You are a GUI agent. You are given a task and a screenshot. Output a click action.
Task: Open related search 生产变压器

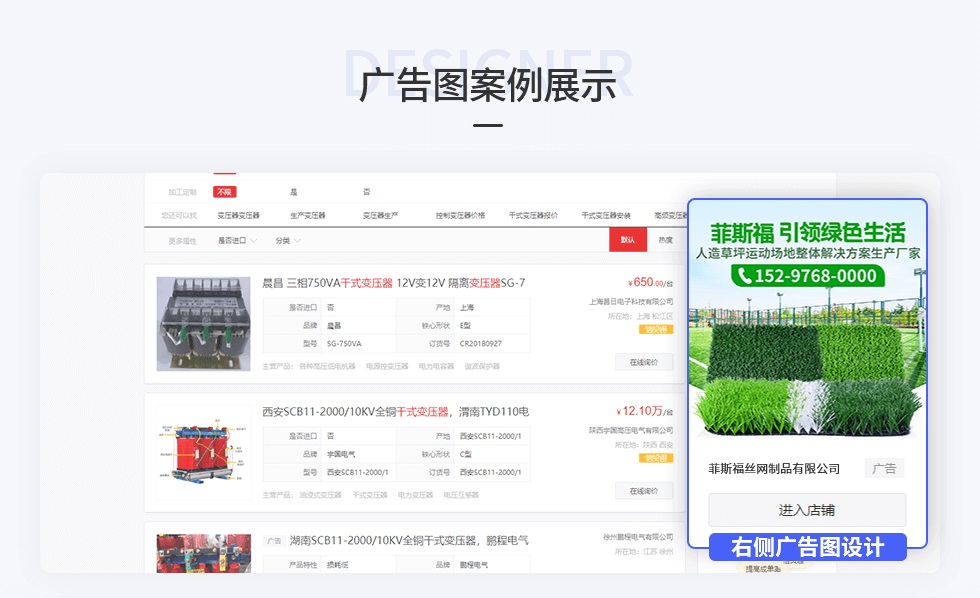(308, 216)
